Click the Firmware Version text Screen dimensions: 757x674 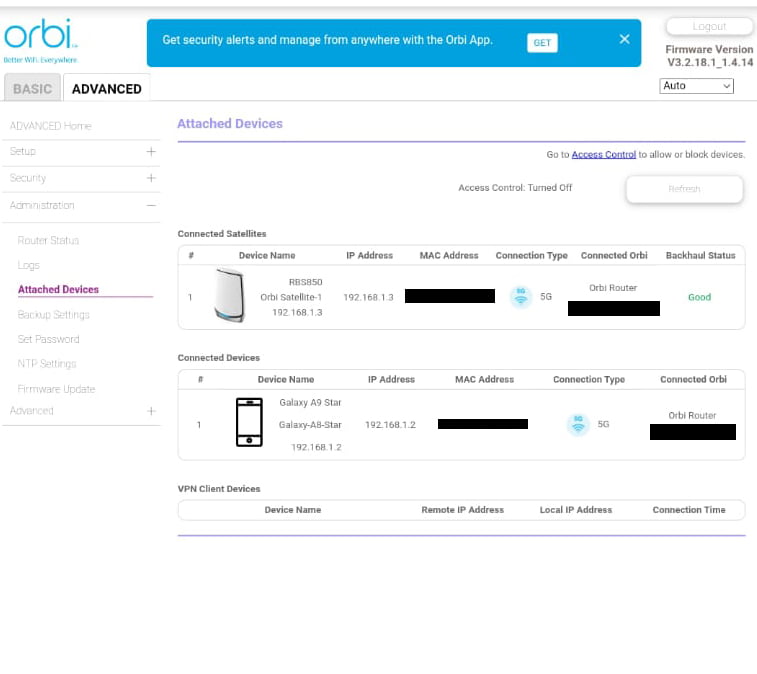(710, 56)
